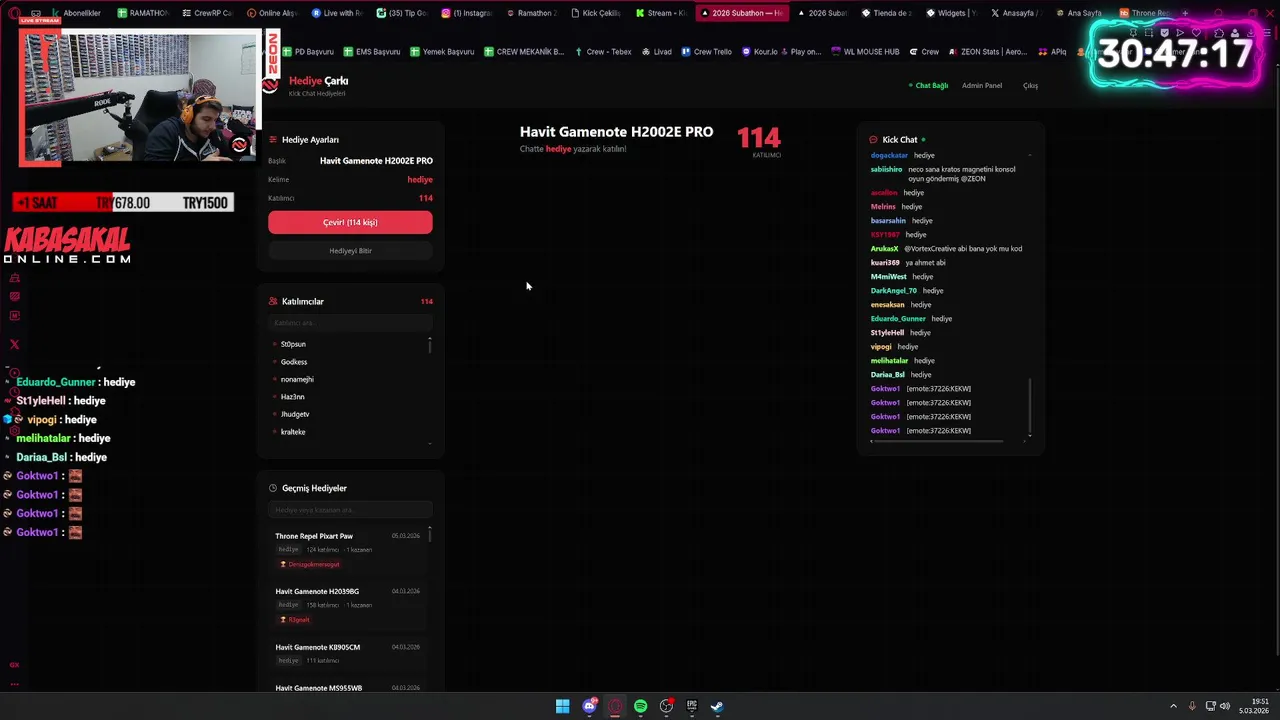The width and height of the screenshot is (1280, 720).
Task: Open the WL MOUSE HUB bookmark
Action: coord(865,52)
